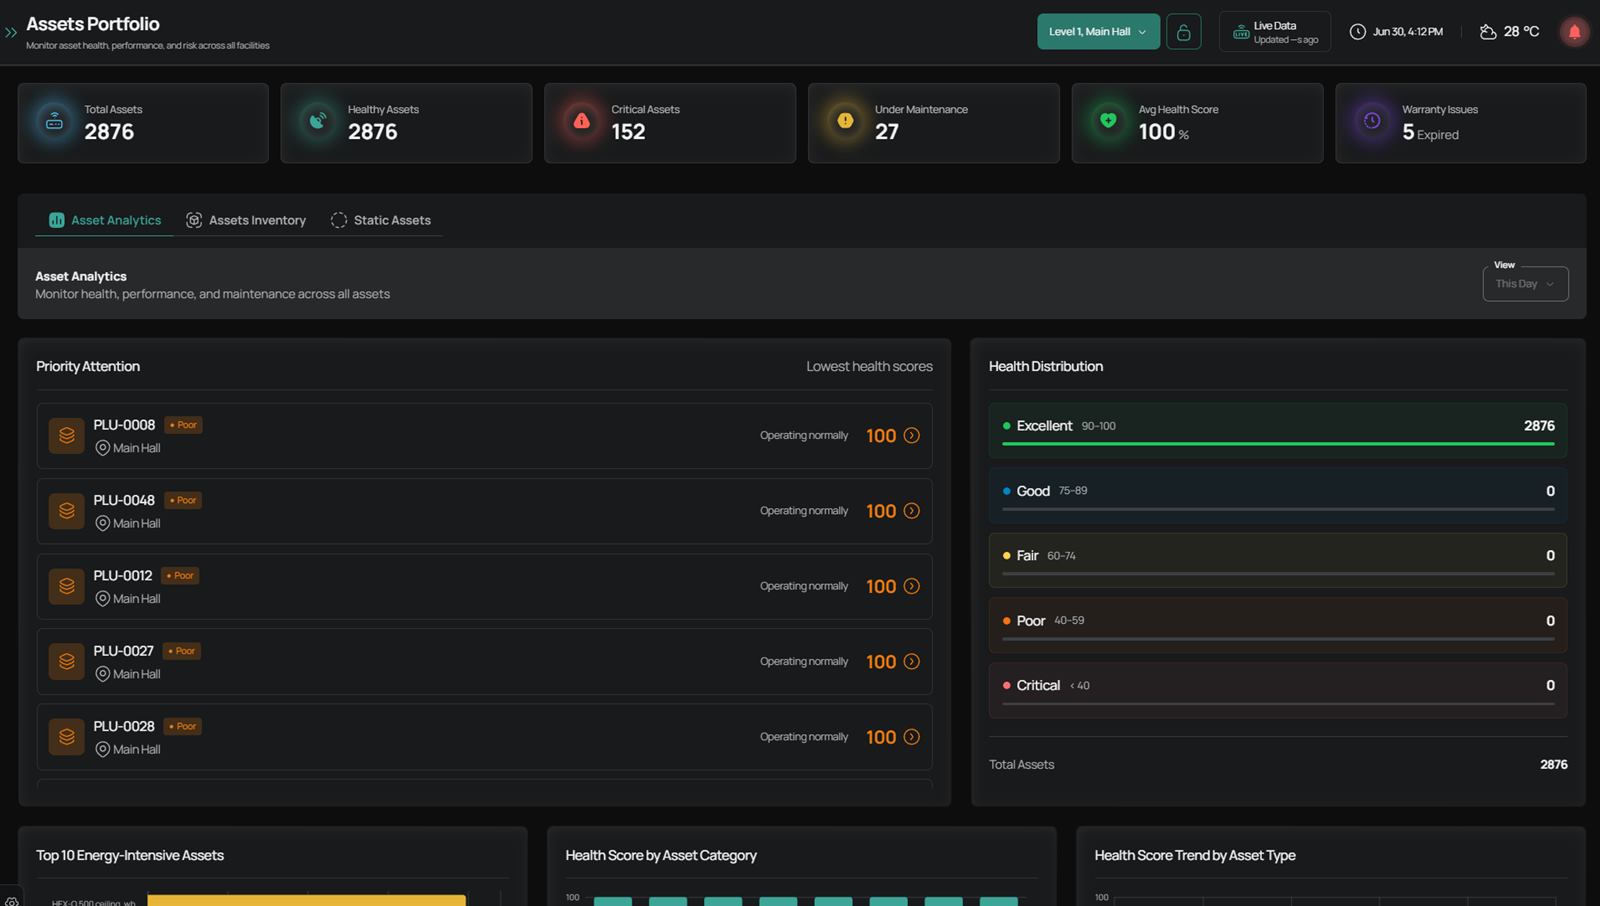Click location pin icon under PLU-0048
This screenshot has height=906, width=1600.
(x=102, y=523)
